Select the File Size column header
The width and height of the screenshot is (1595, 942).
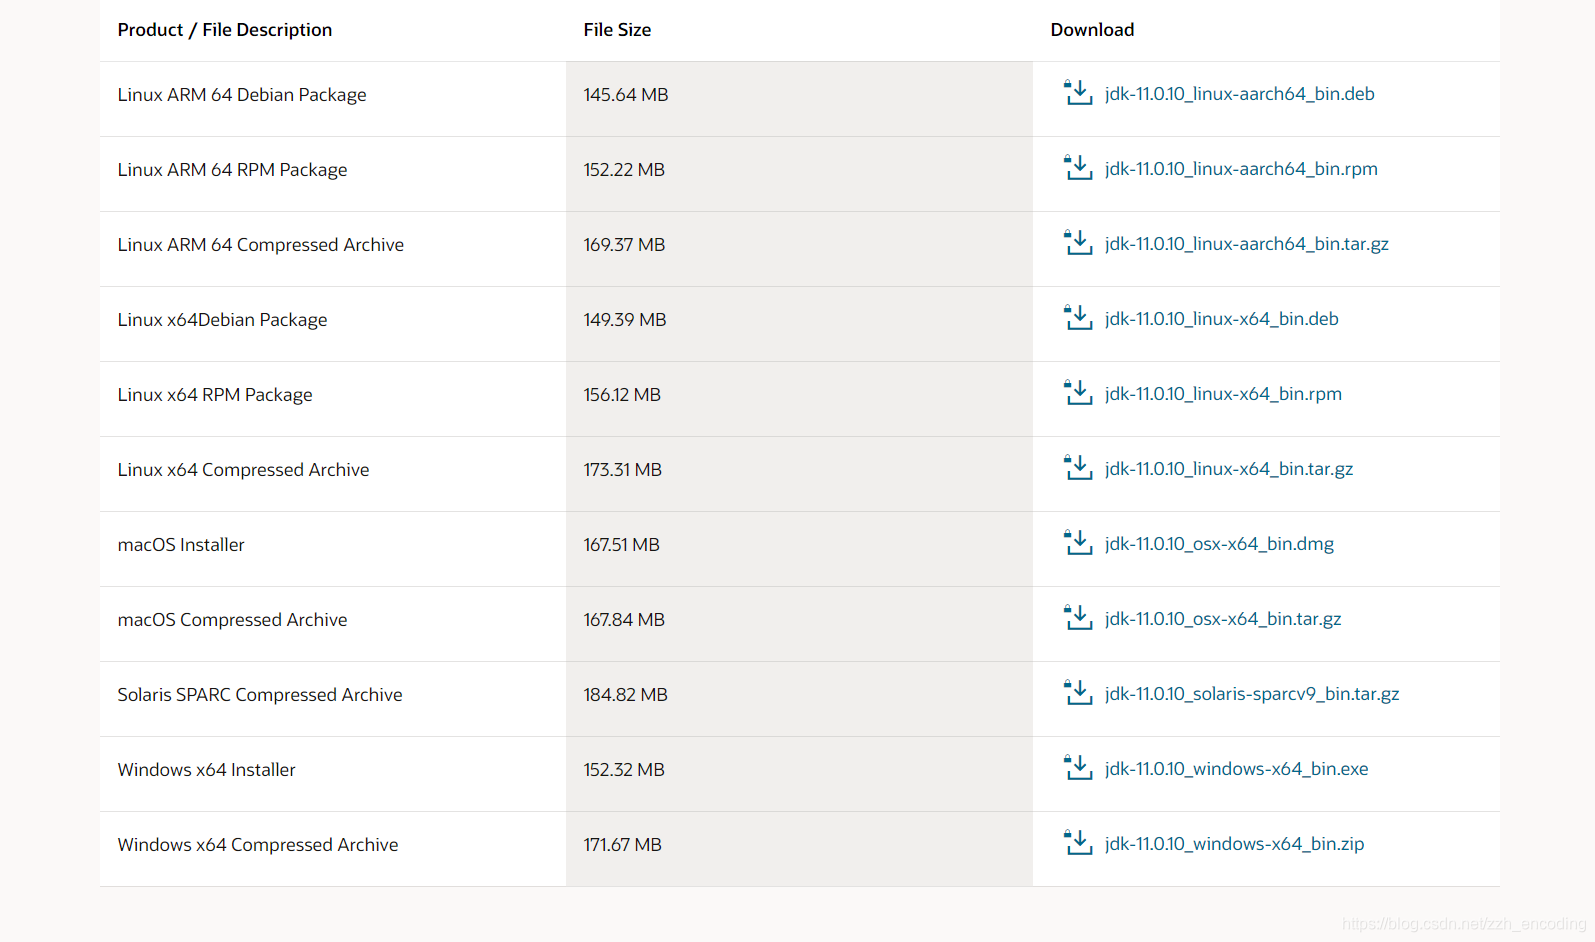pos(617,30)
